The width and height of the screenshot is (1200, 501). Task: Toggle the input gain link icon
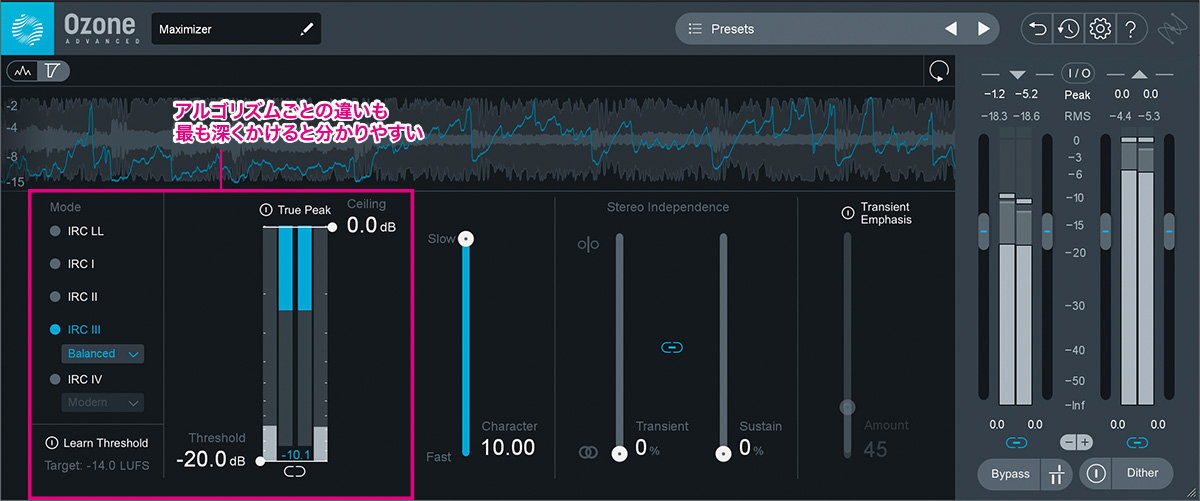1017,441
